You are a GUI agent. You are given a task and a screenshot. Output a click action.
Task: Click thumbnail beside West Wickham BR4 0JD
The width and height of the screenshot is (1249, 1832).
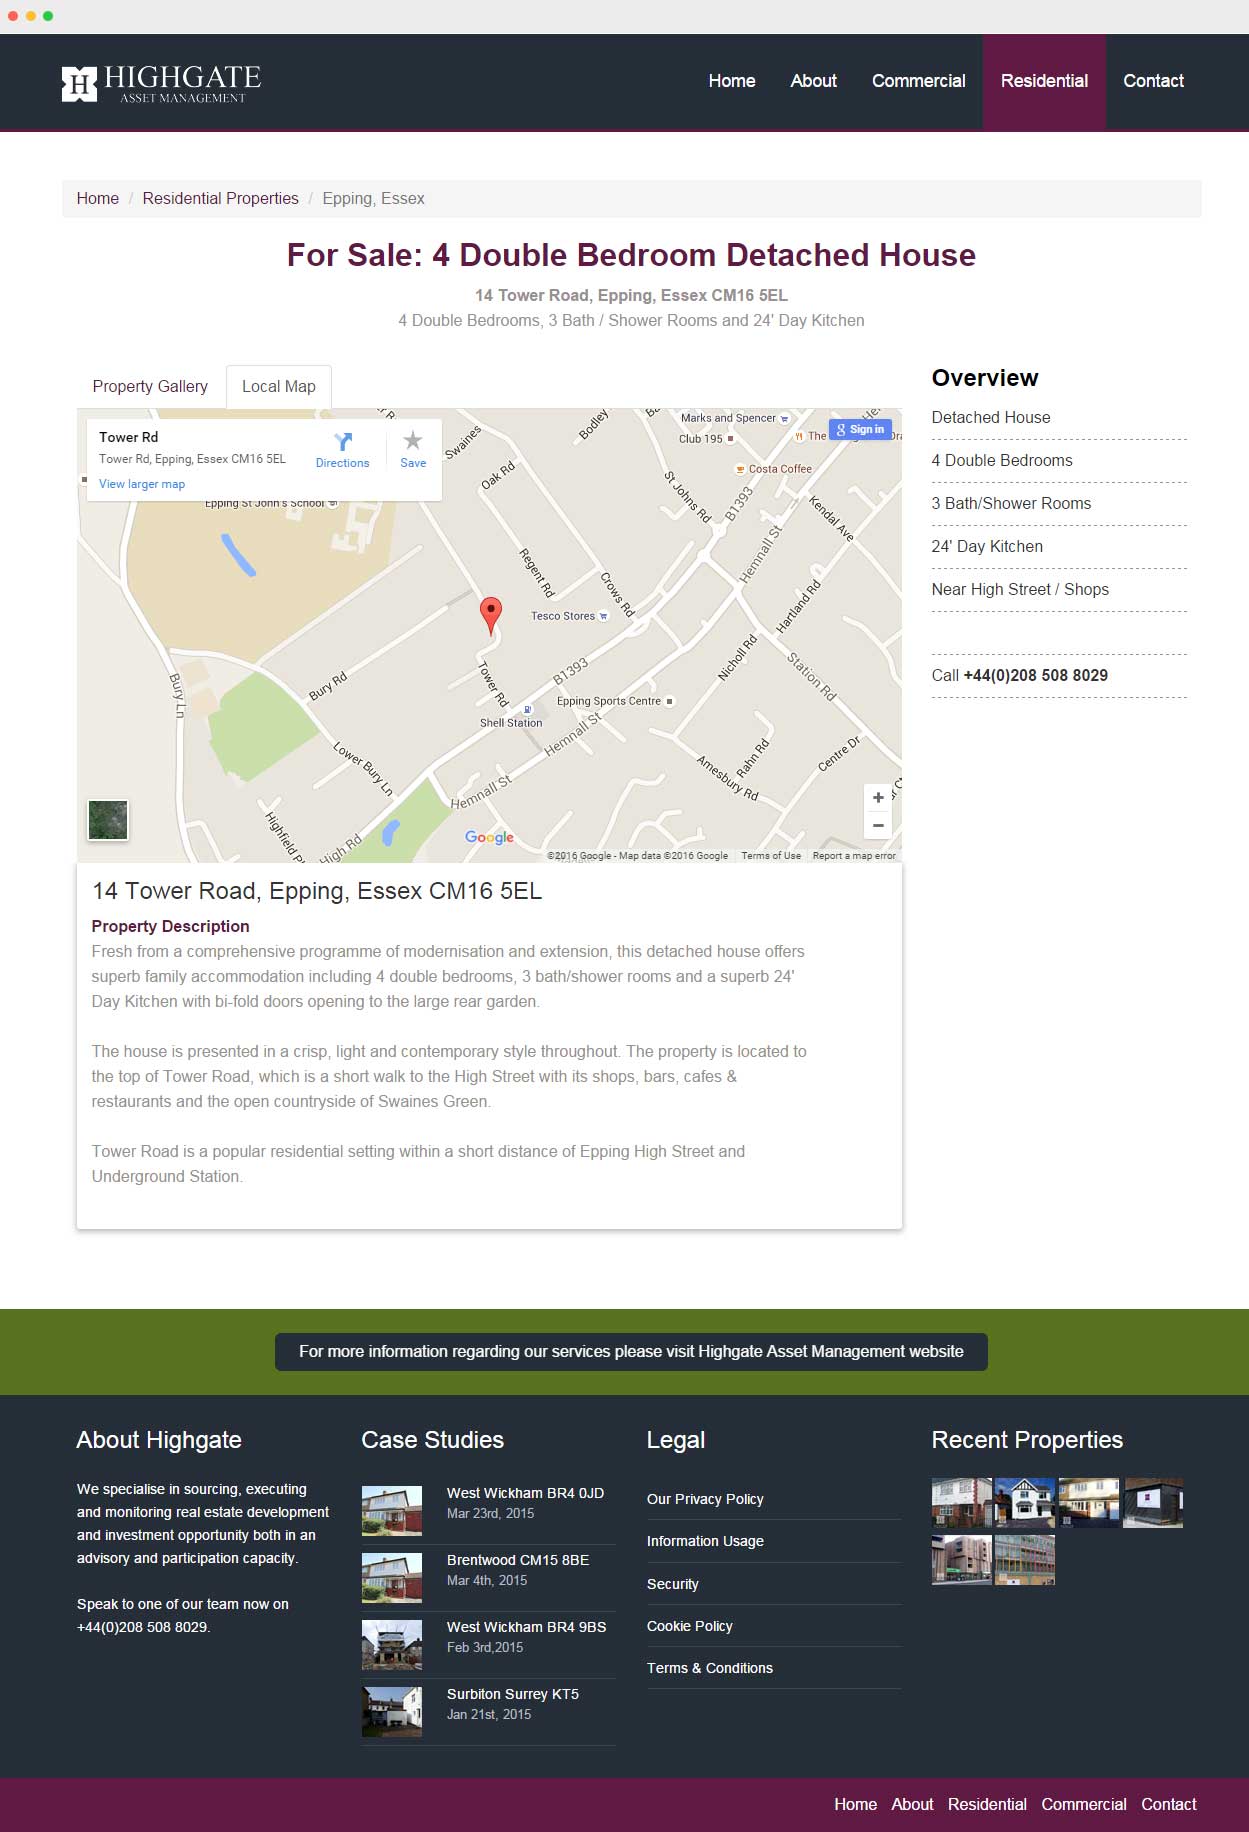(392, 1510)
